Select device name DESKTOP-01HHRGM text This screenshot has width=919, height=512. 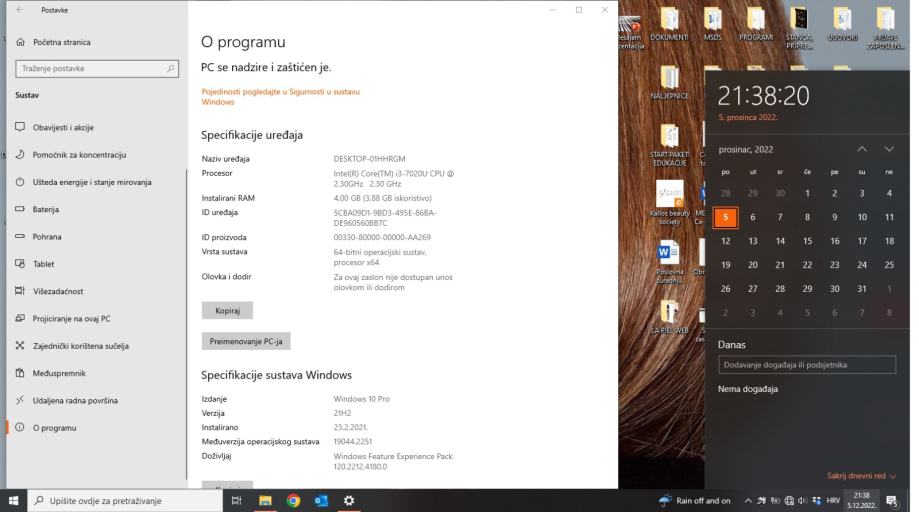[x=369, y=159]
